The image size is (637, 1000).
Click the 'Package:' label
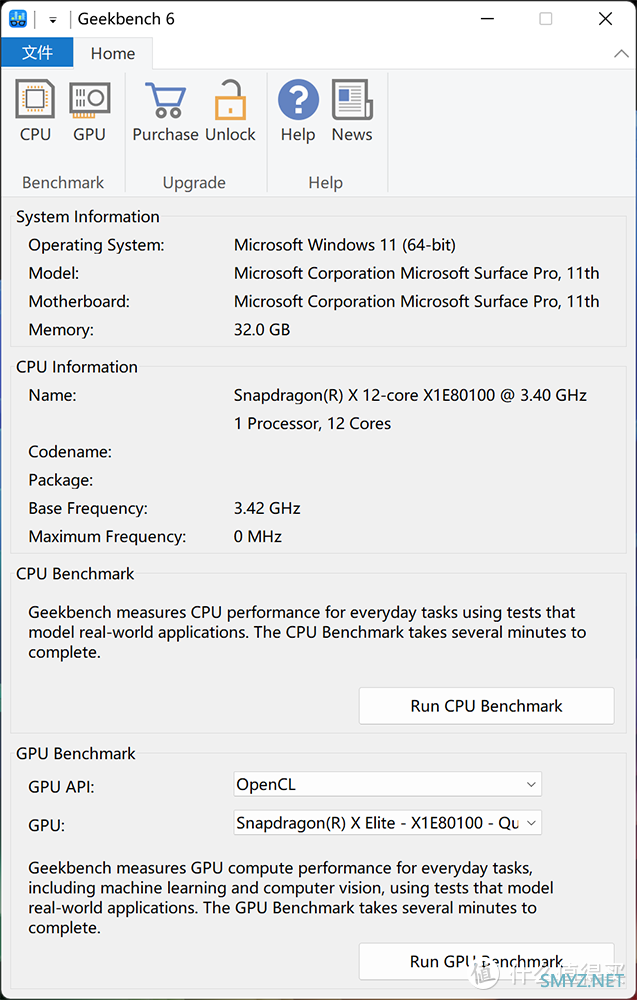pos(61,480)
